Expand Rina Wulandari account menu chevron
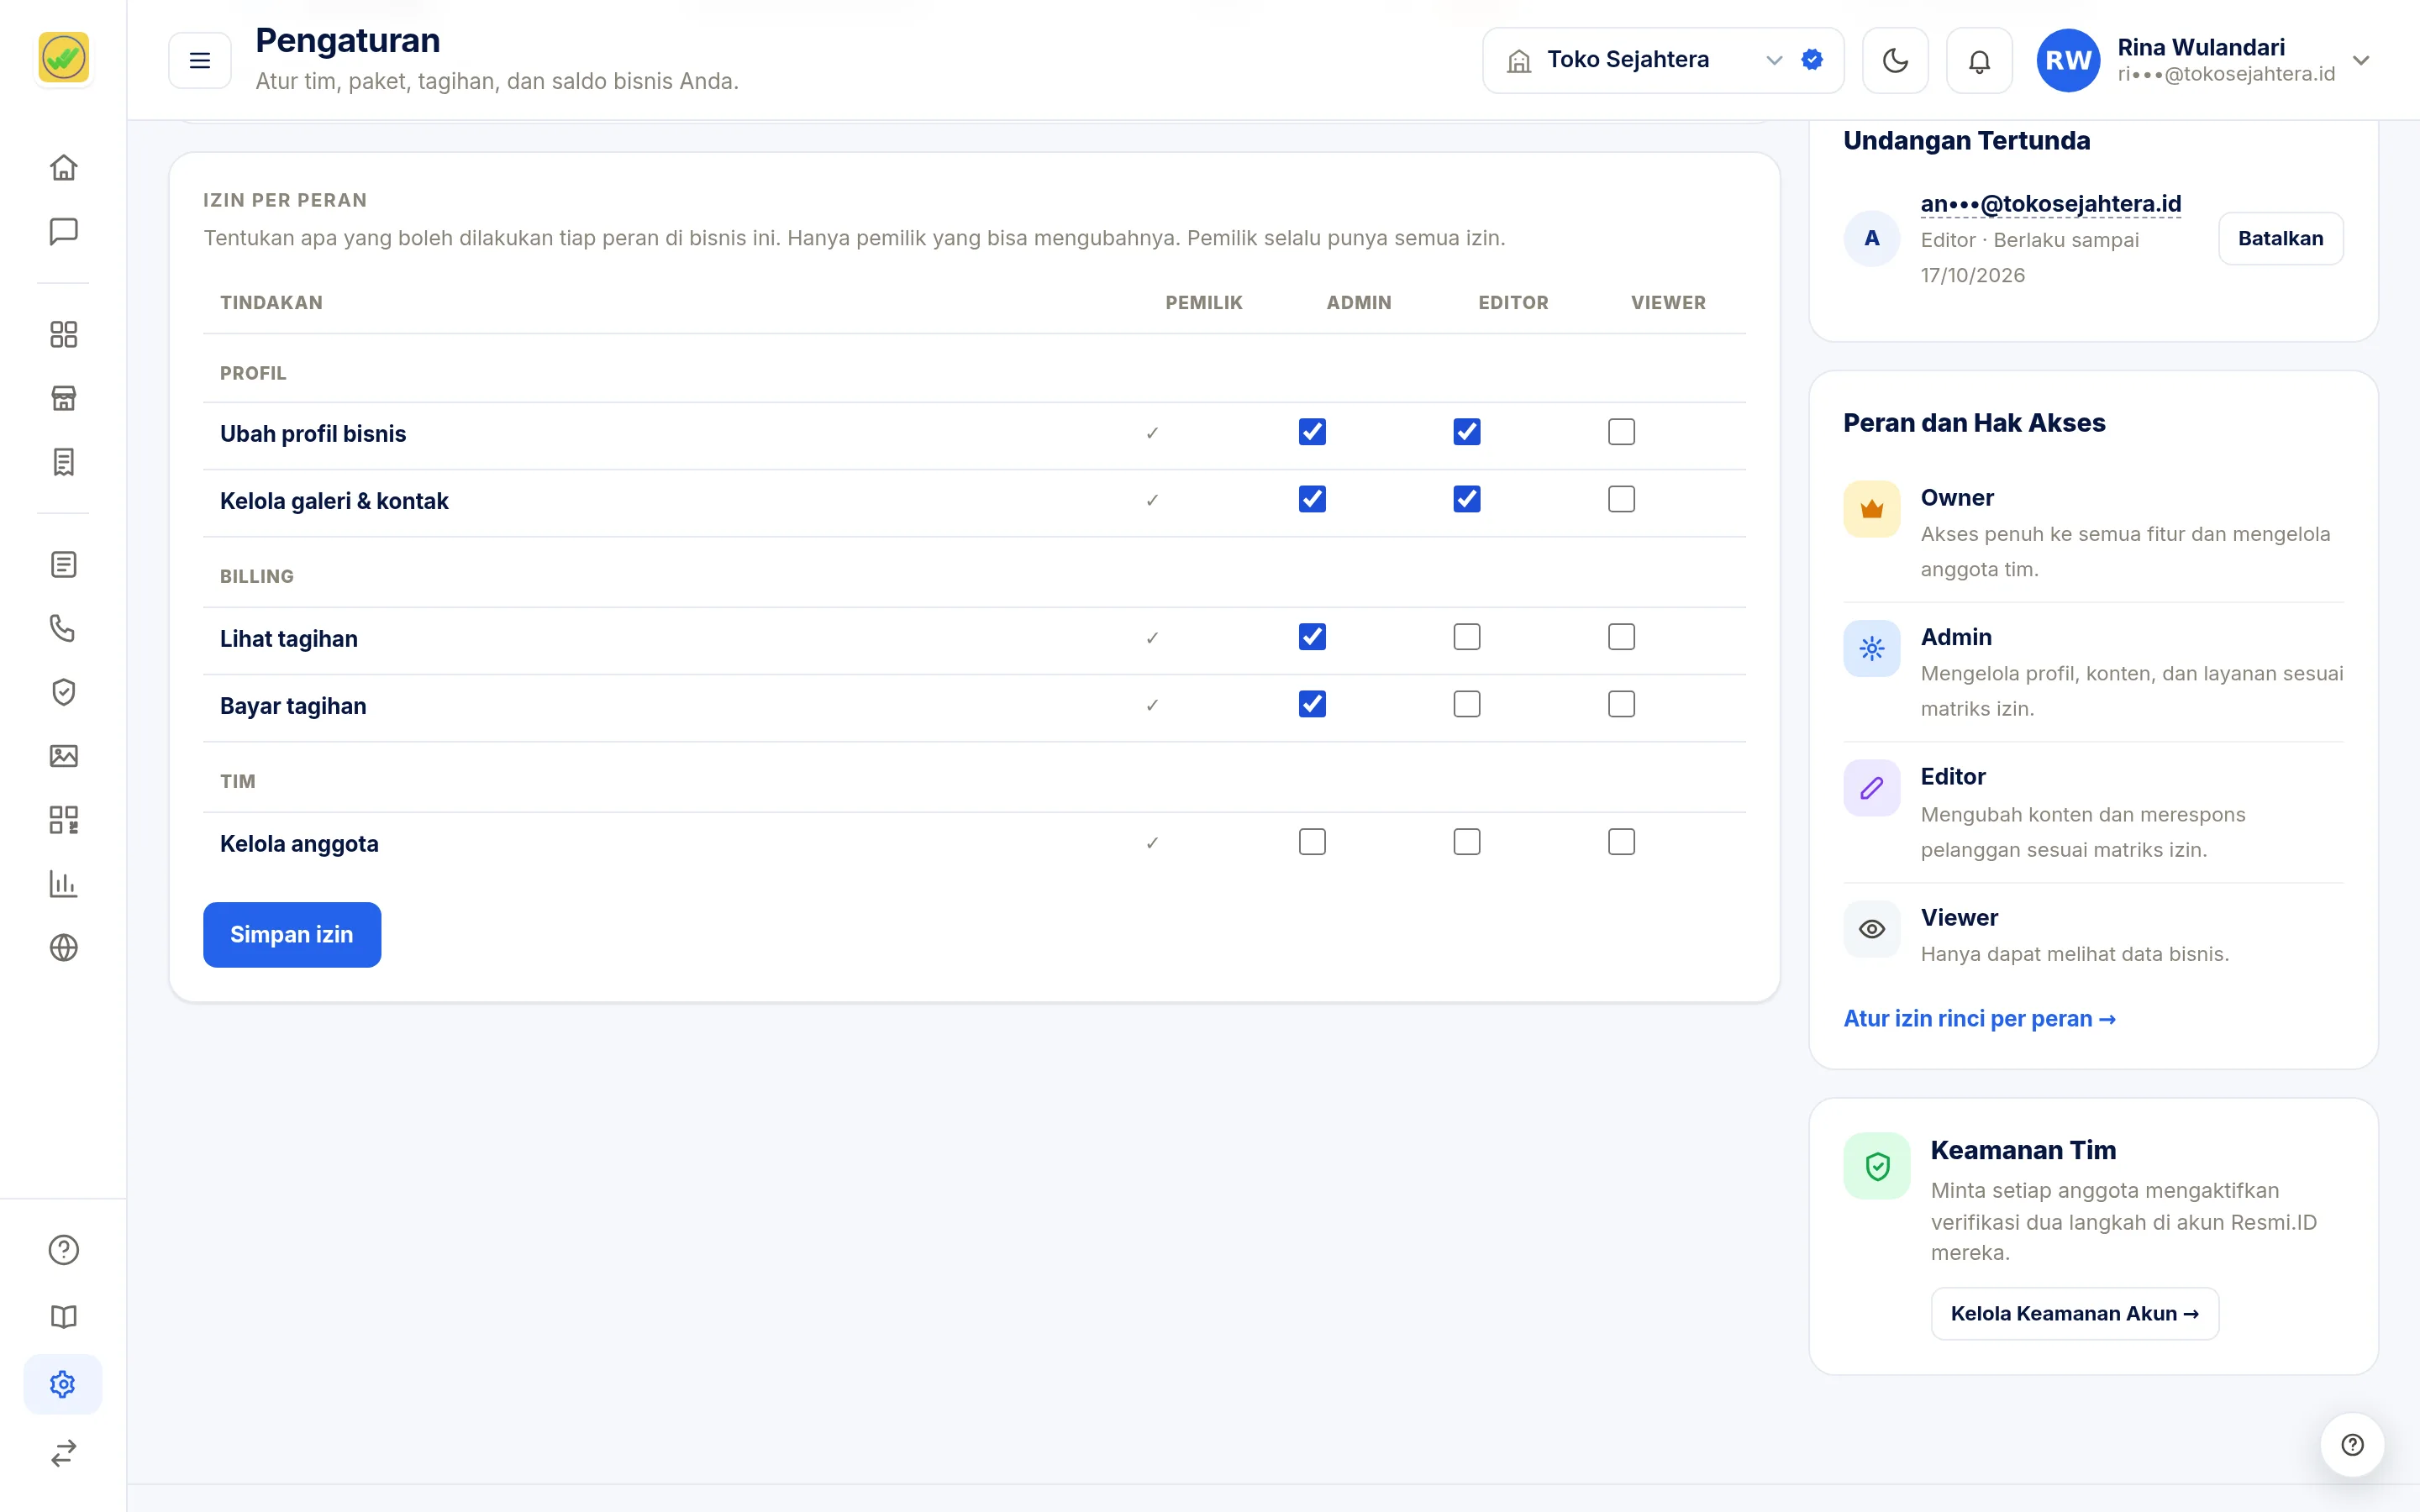This screenshot has width=2420, height=1512. point(2360,60)
